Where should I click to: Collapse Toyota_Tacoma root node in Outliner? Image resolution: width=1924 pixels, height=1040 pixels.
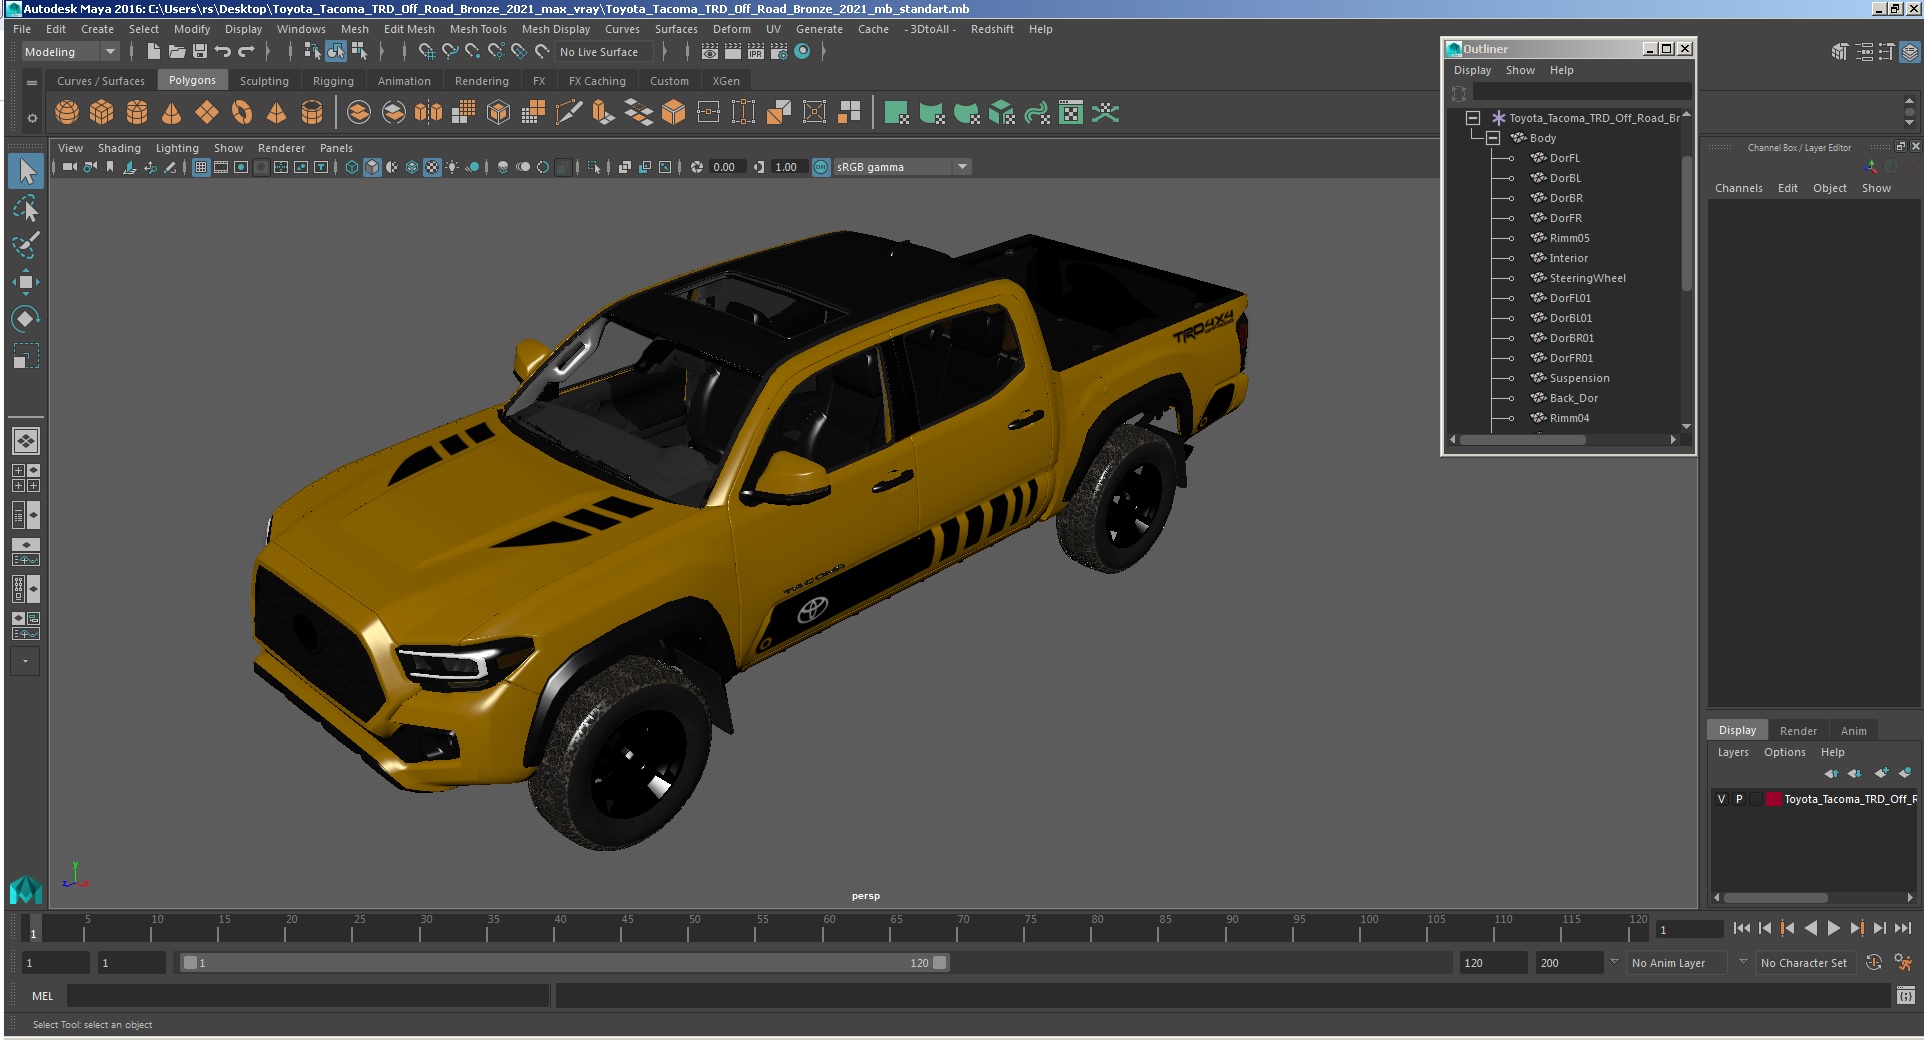coord(1472,118)
